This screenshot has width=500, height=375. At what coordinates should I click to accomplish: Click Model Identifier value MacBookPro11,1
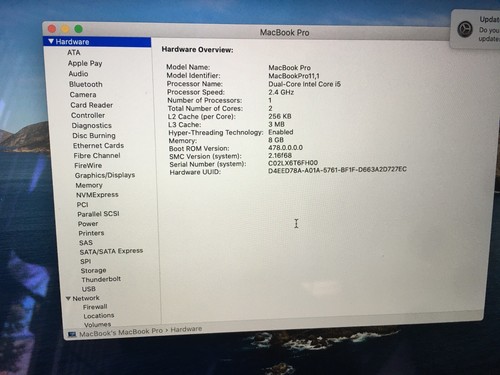pos(294,76)
